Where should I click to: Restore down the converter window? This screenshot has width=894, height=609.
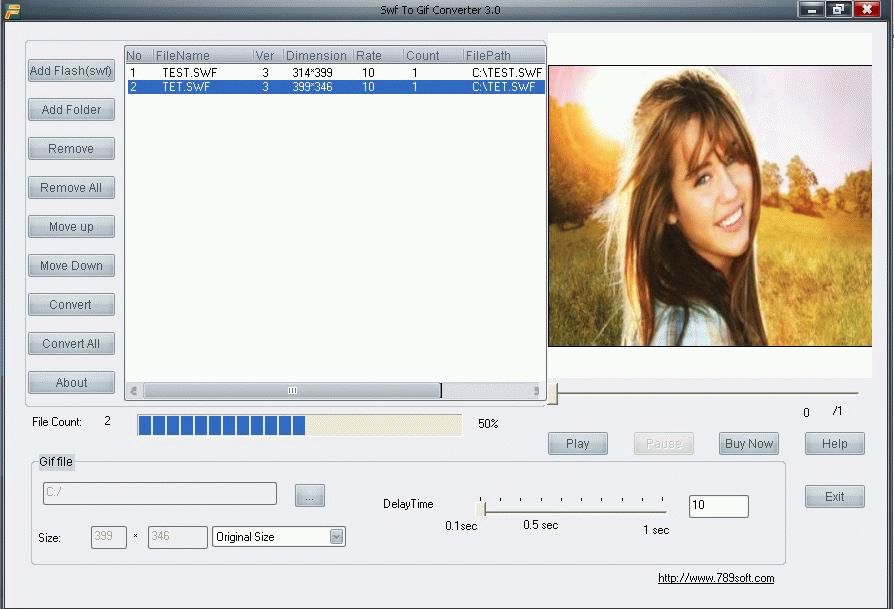(839, 9)
